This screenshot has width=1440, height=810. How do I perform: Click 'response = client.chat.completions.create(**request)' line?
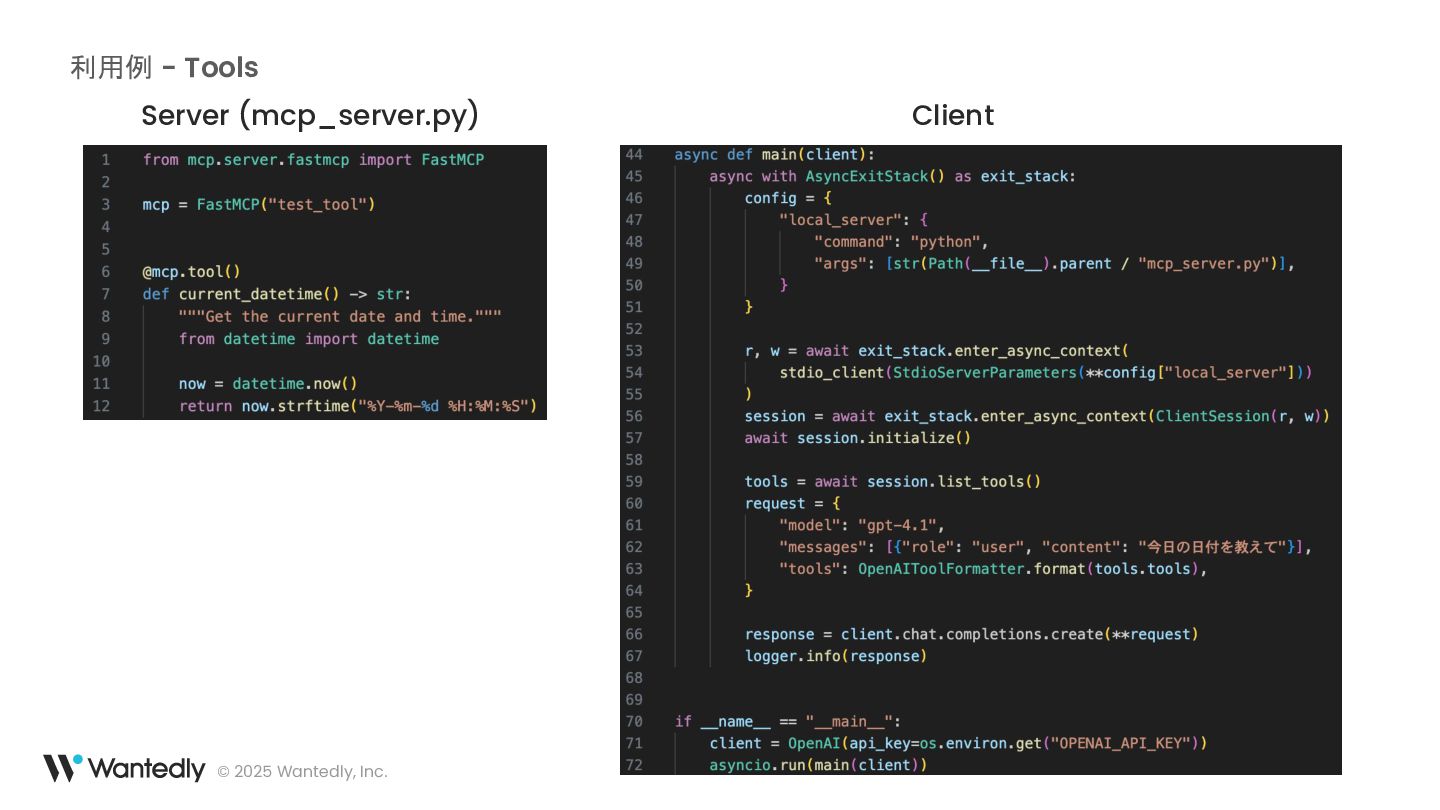(971, 635)
